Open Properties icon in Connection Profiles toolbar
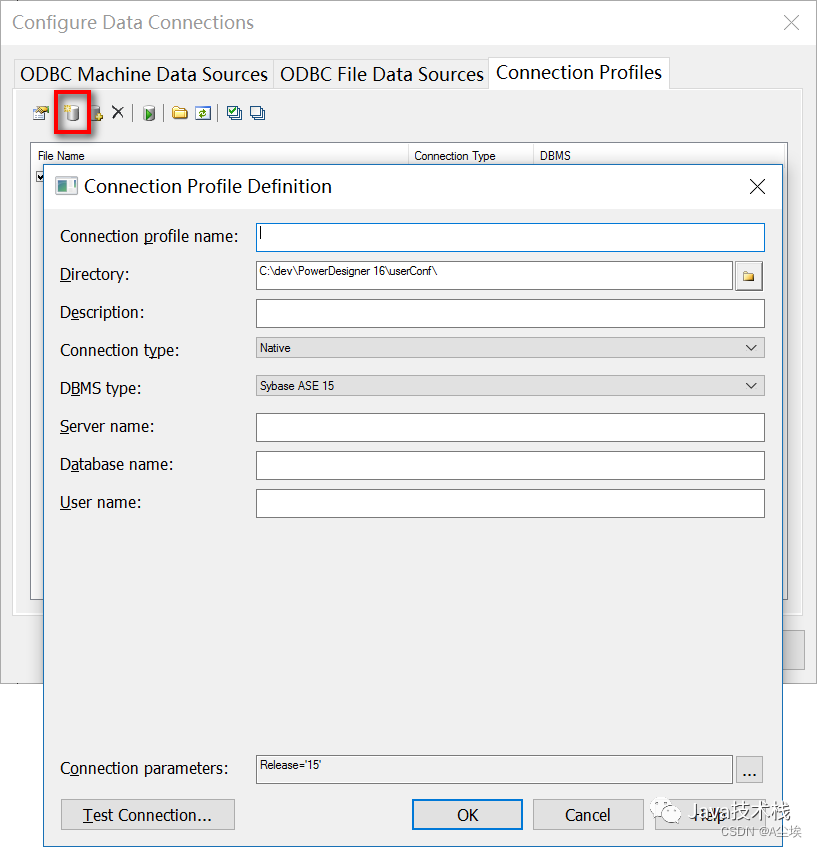 (x=41, y=113)
